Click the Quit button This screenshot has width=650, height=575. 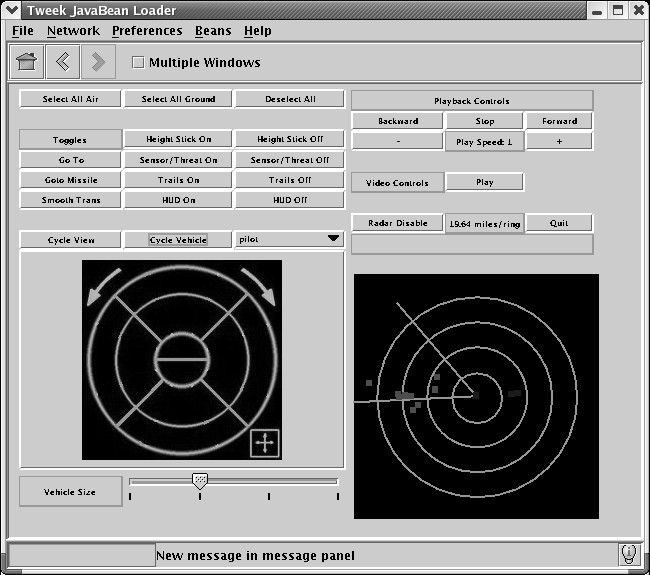tap(559, 223)
